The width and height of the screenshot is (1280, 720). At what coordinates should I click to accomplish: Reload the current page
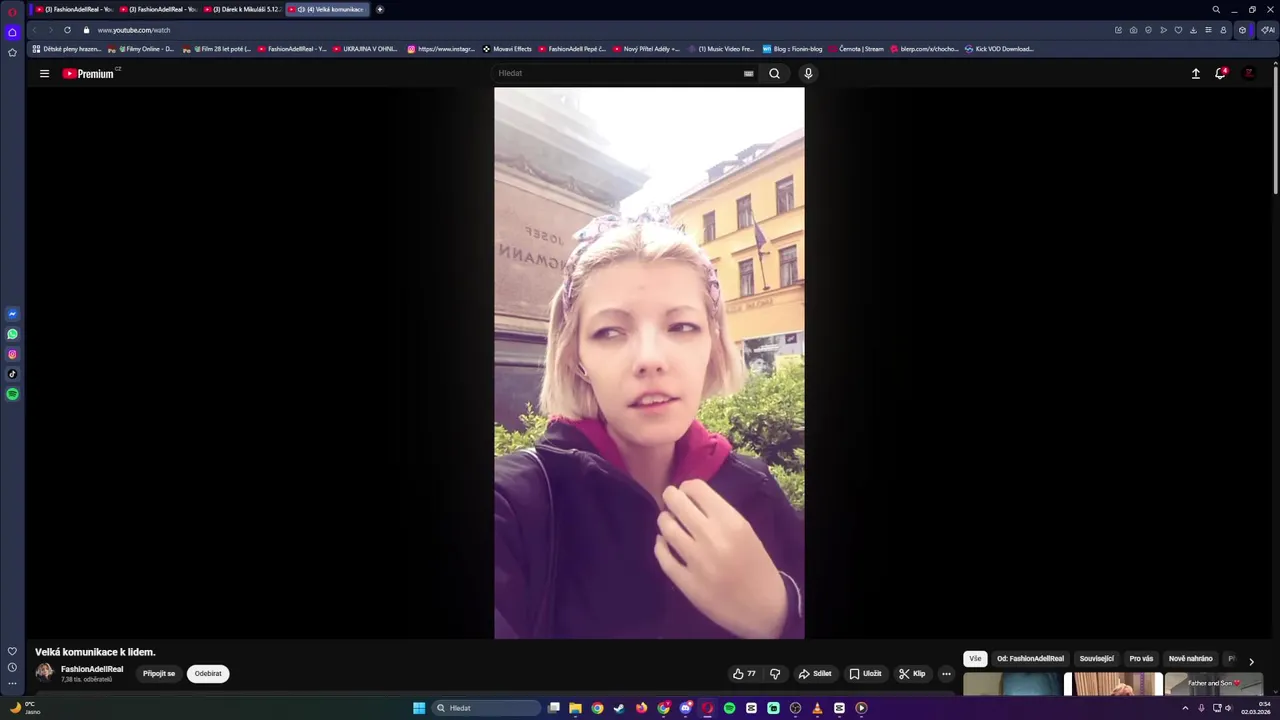(x=67, y=30)
